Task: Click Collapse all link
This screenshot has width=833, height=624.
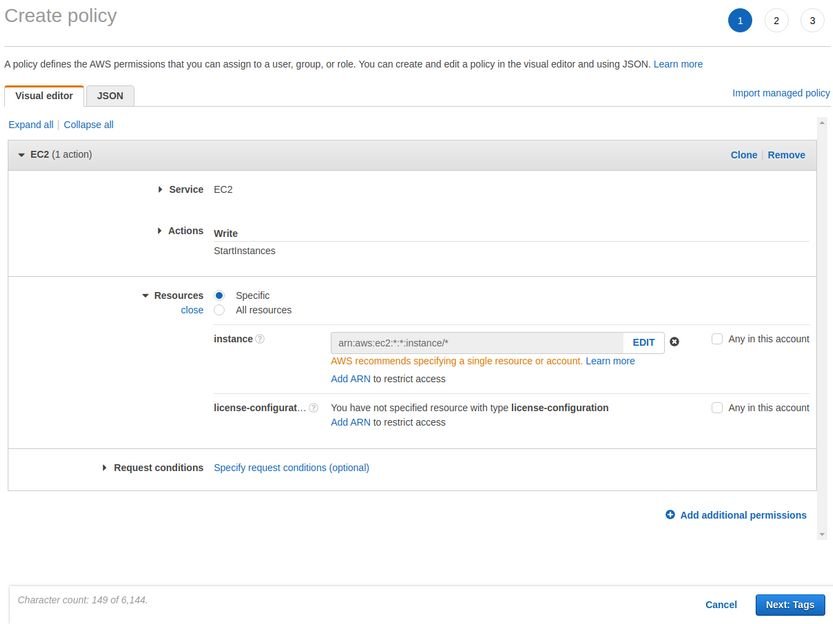Action: (x=89, y=125)
